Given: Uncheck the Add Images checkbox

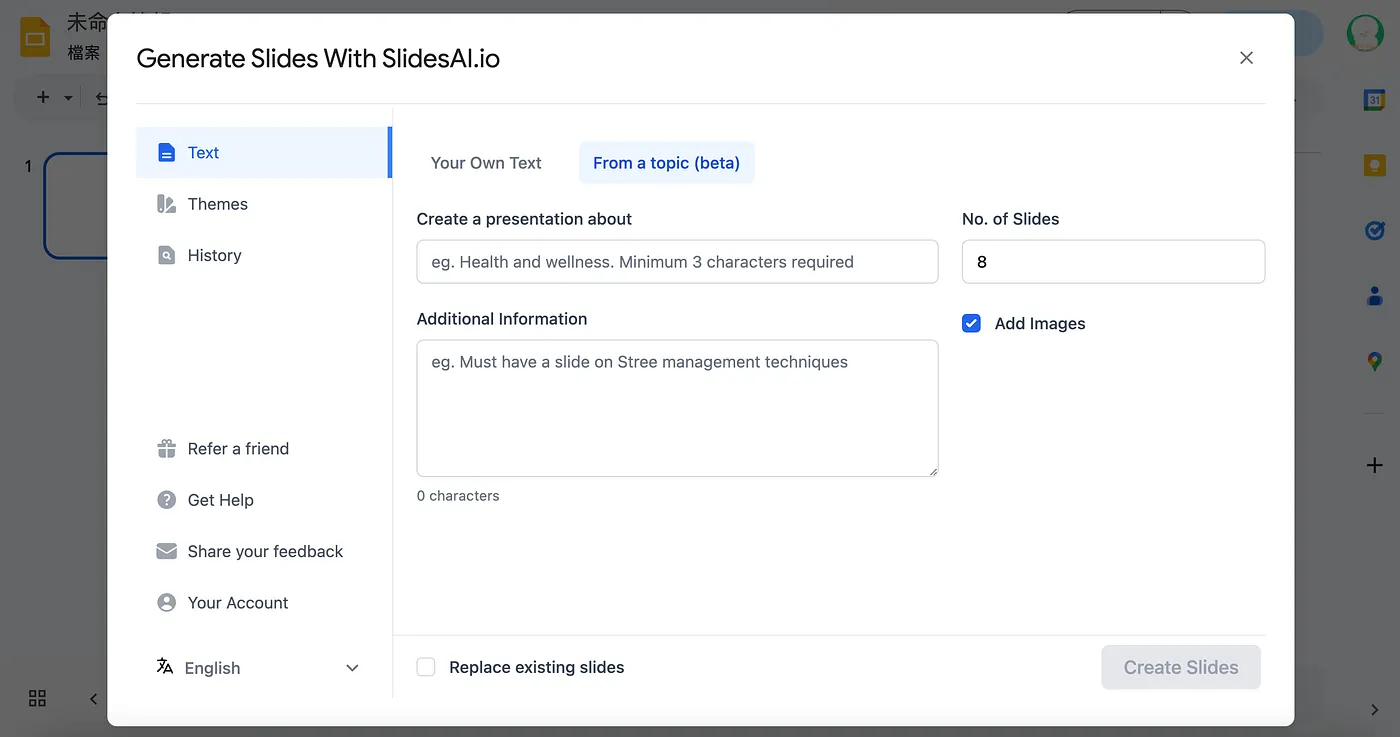Looking at the screenshot, I should [x=971, y=323].
